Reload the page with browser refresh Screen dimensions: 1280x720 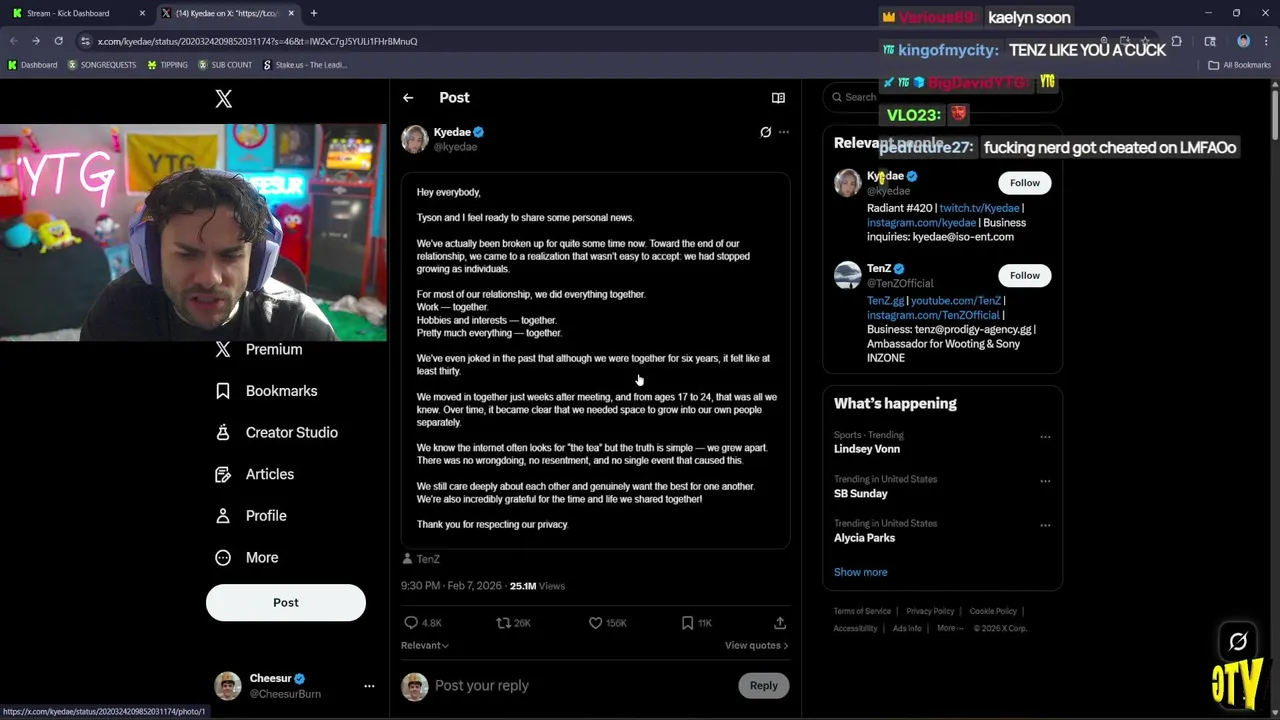59,41
